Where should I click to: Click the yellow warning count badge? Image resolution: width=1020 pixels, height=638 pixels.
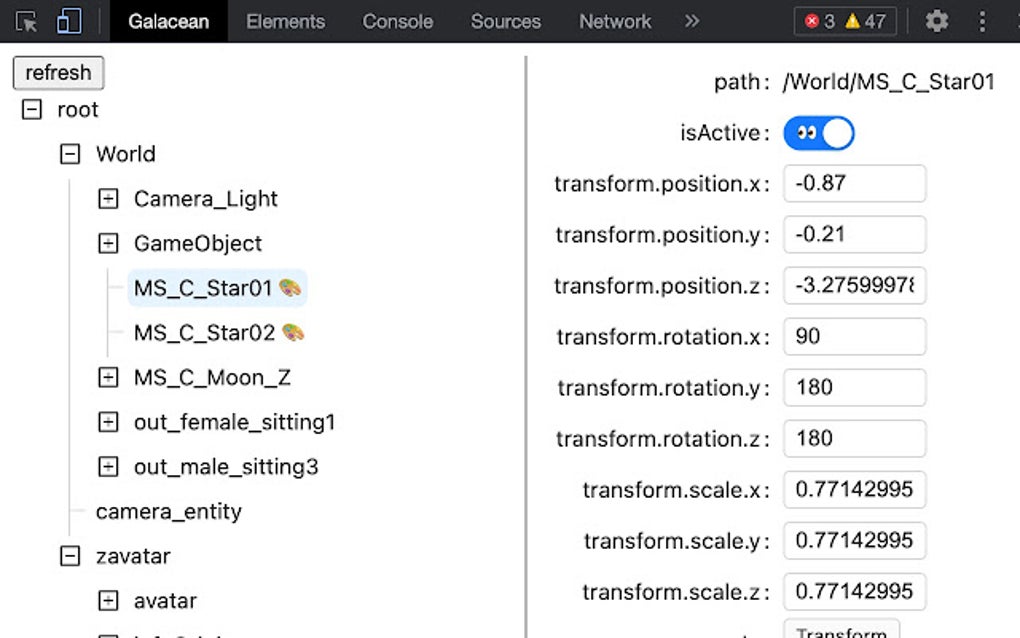tap(866, 21)
